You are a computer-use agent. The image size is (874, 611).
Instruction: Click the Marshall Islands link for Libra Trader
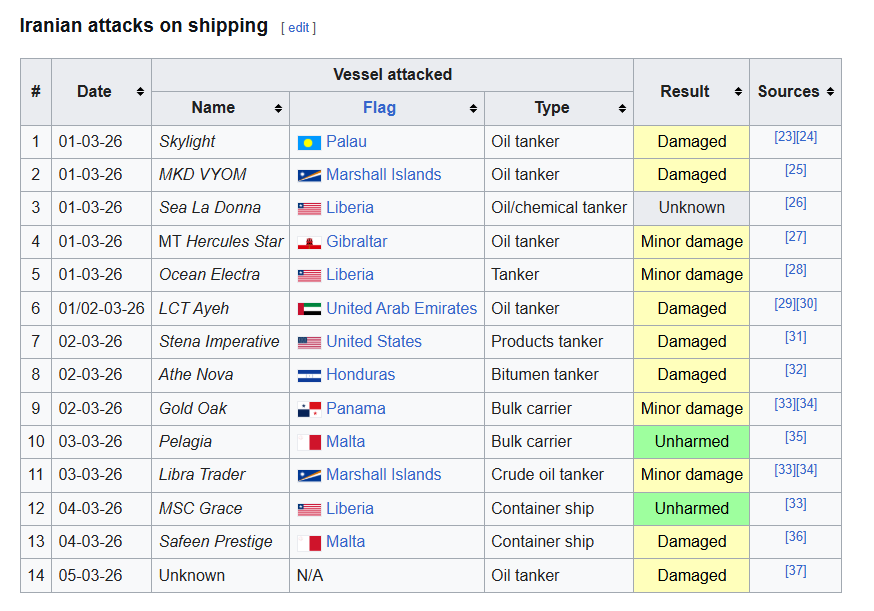pos(383,474)
